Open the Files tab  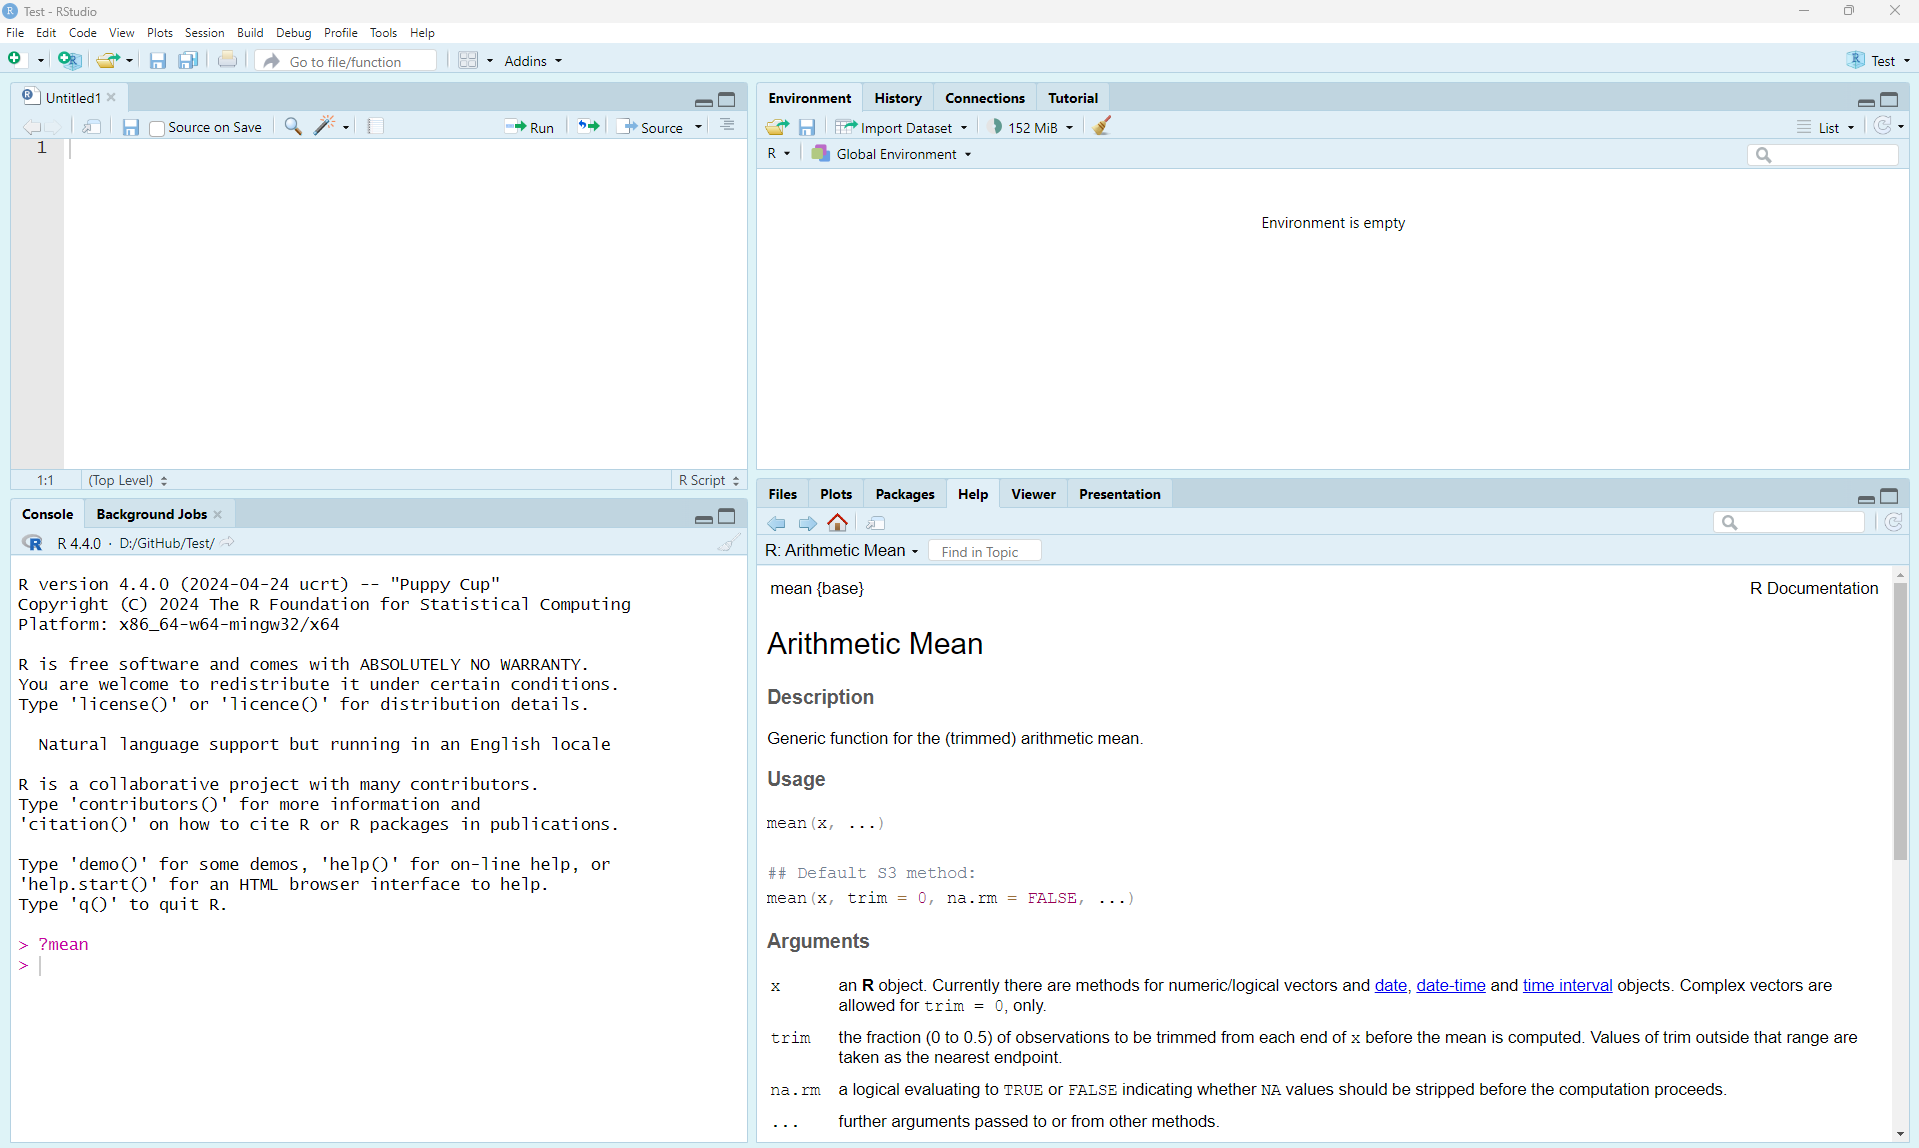[x=782, y=494]
